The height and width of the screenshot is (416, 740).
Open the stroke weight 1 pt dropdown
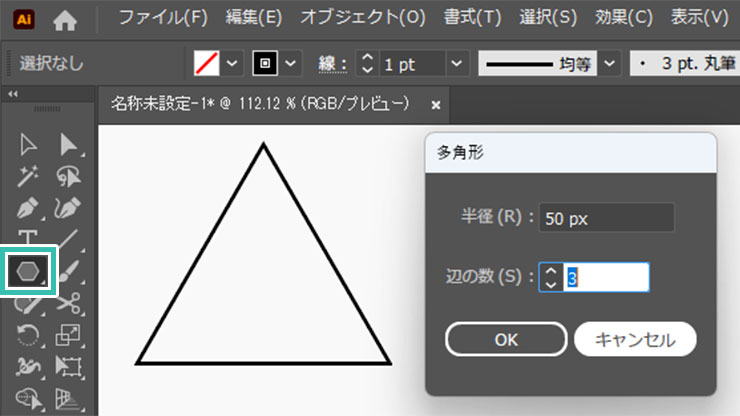pos(457,63)
